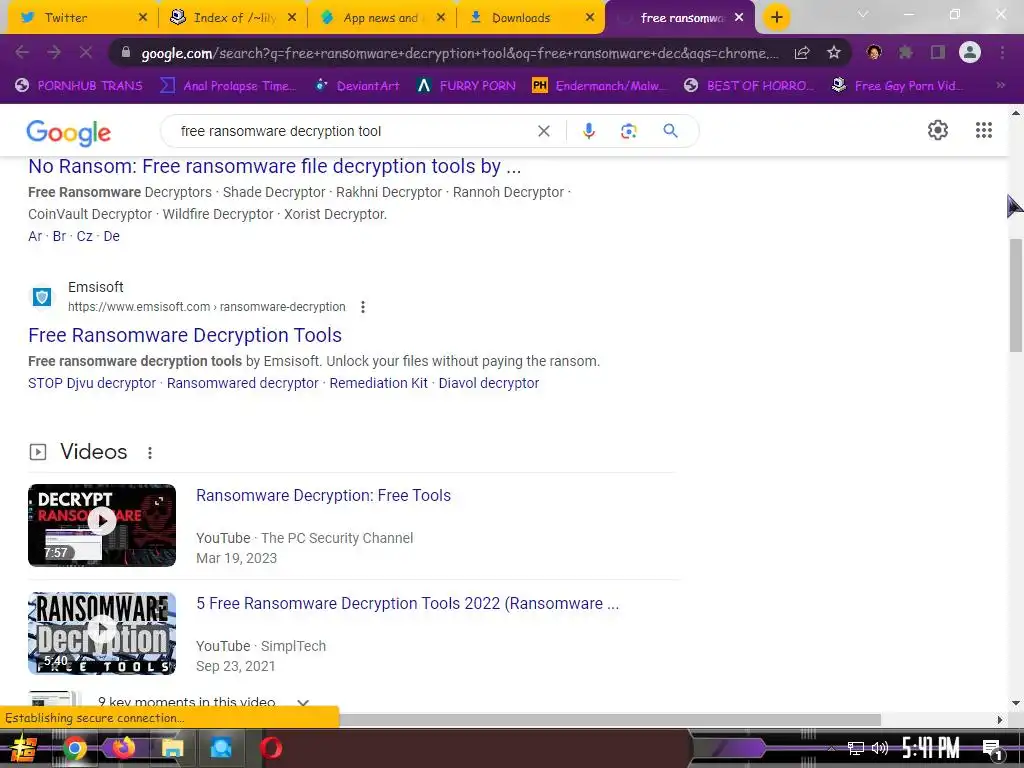1024x768 pixels.
Task: Switch to the Downloads tab
Action: 530,18
